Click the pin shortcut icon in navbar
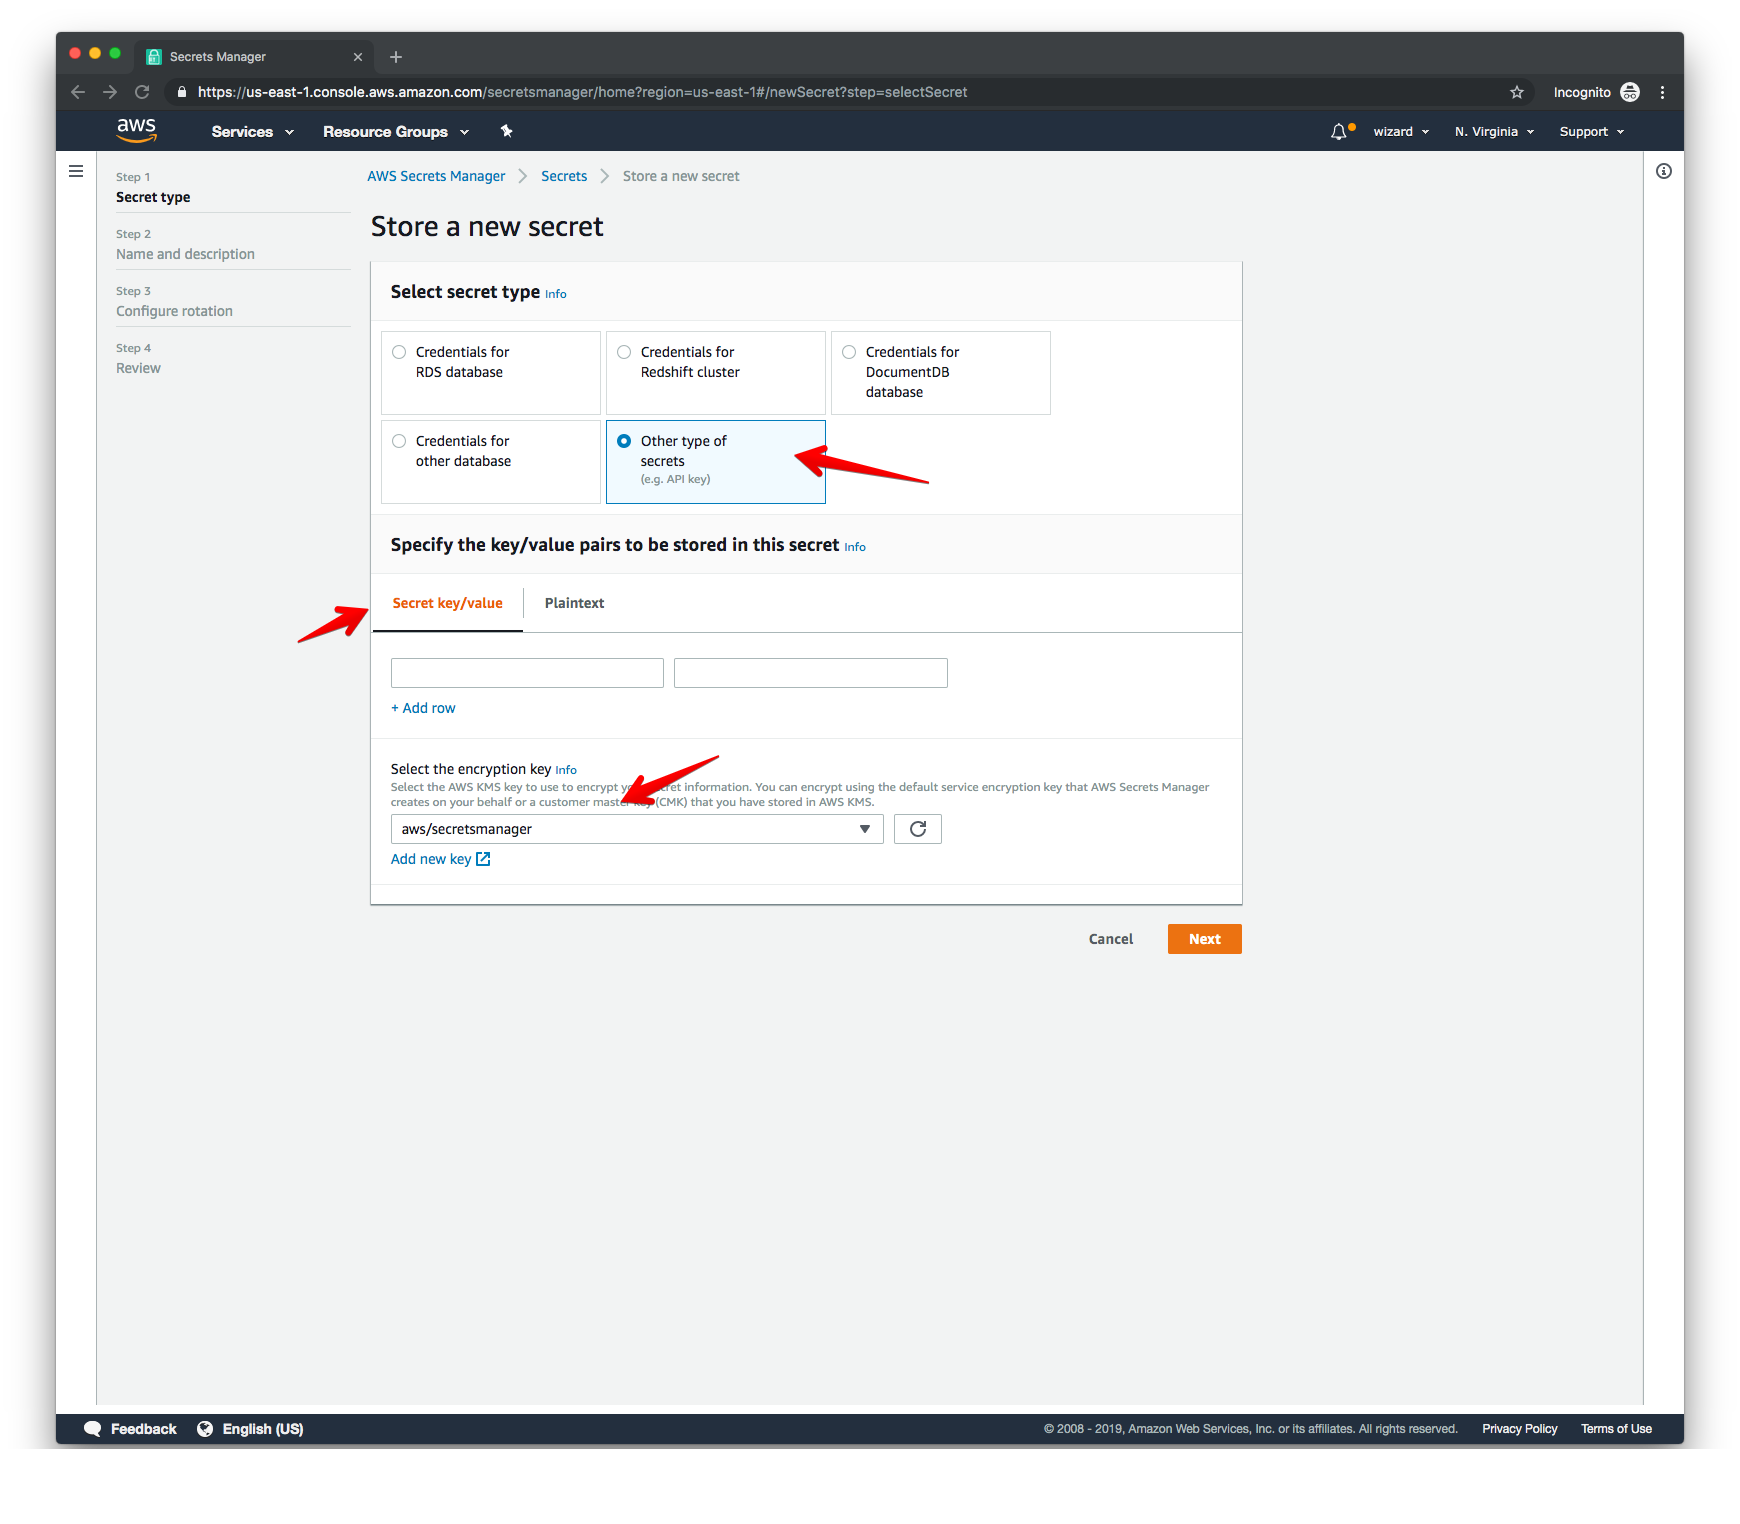Viewport: 1740px width, 1524px height. pos(506,131)
